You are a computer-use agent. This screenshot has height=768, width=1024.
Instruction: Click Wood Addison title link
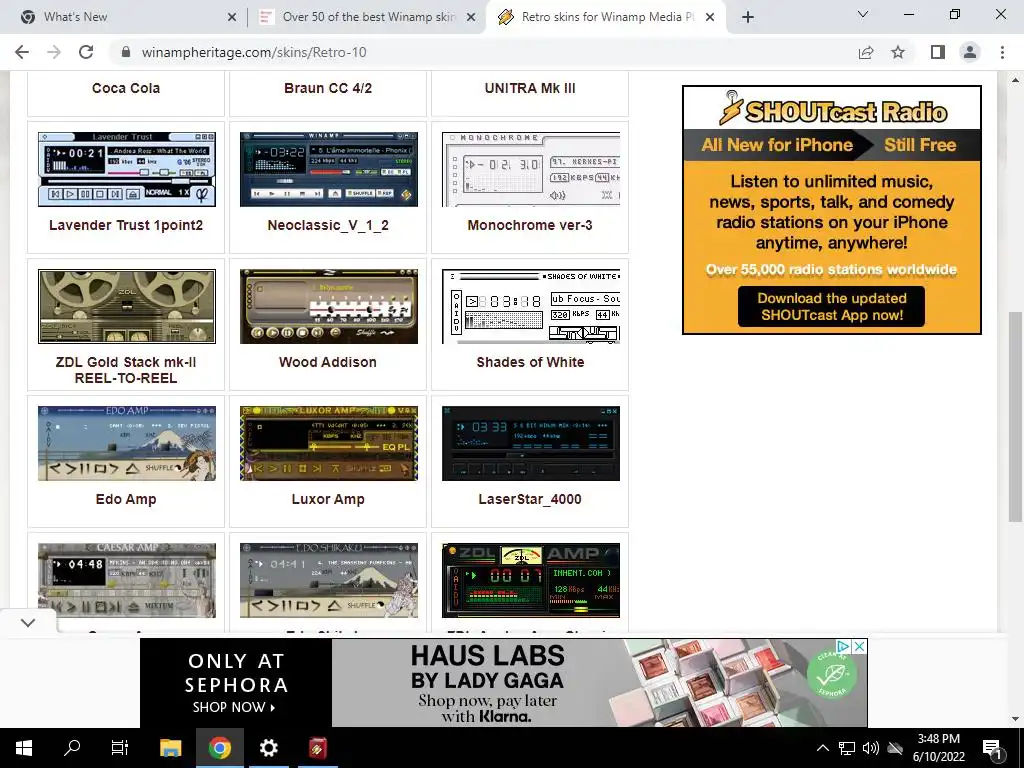[328, 362]
